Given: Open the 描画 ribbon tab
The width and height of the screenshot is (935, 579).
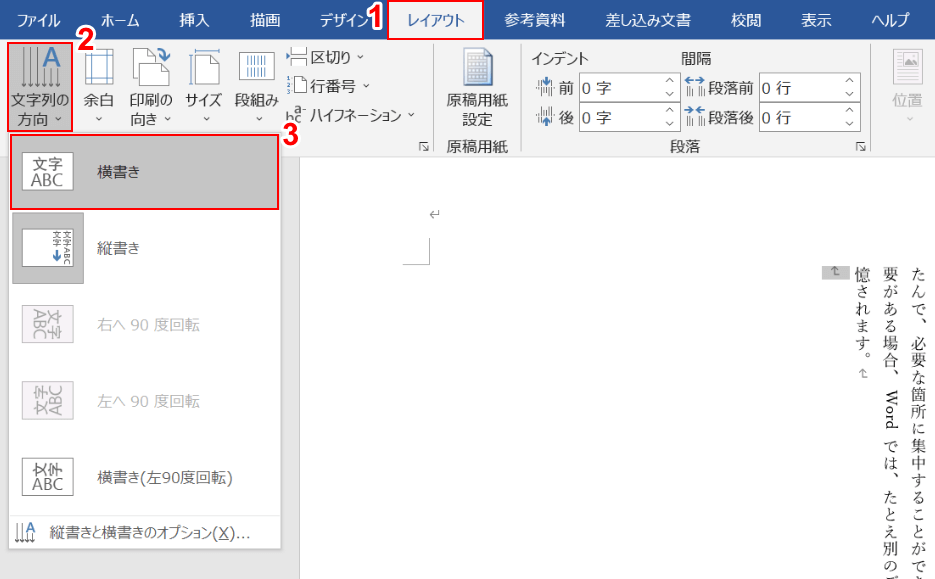Looking at the screenshot, I should [265, 20].
